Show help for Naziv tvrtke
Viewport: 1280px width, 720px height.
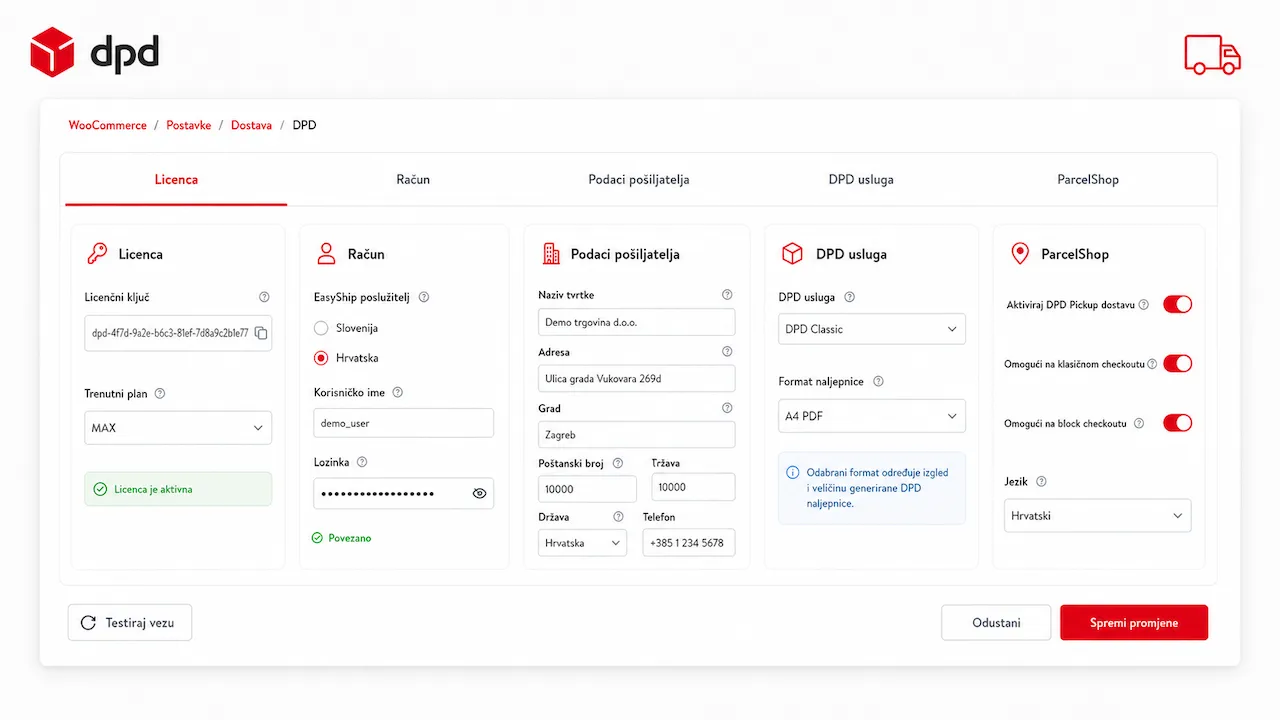[727, 295]
